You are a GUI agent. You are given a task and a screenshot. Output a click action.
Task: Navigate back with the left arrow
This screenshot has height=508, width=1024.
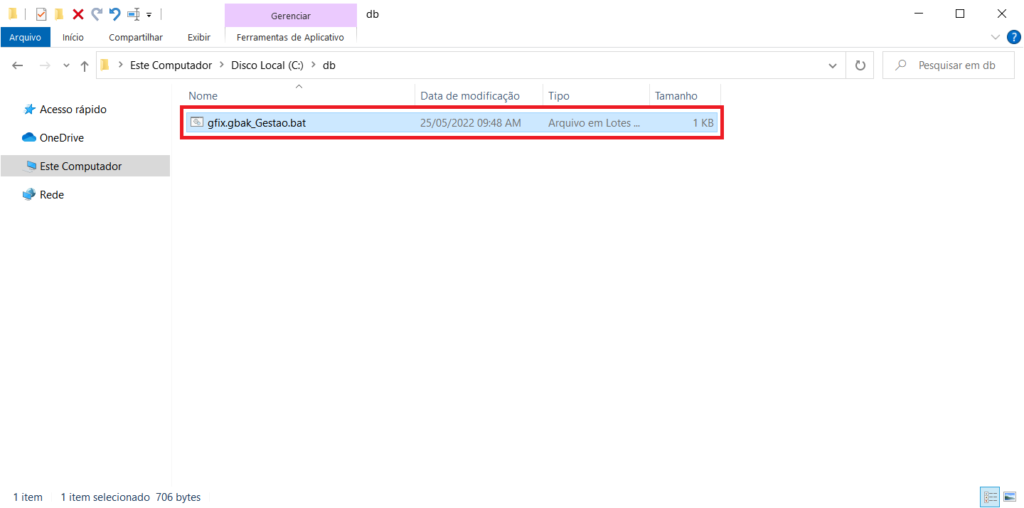click(x=17, y=65)
